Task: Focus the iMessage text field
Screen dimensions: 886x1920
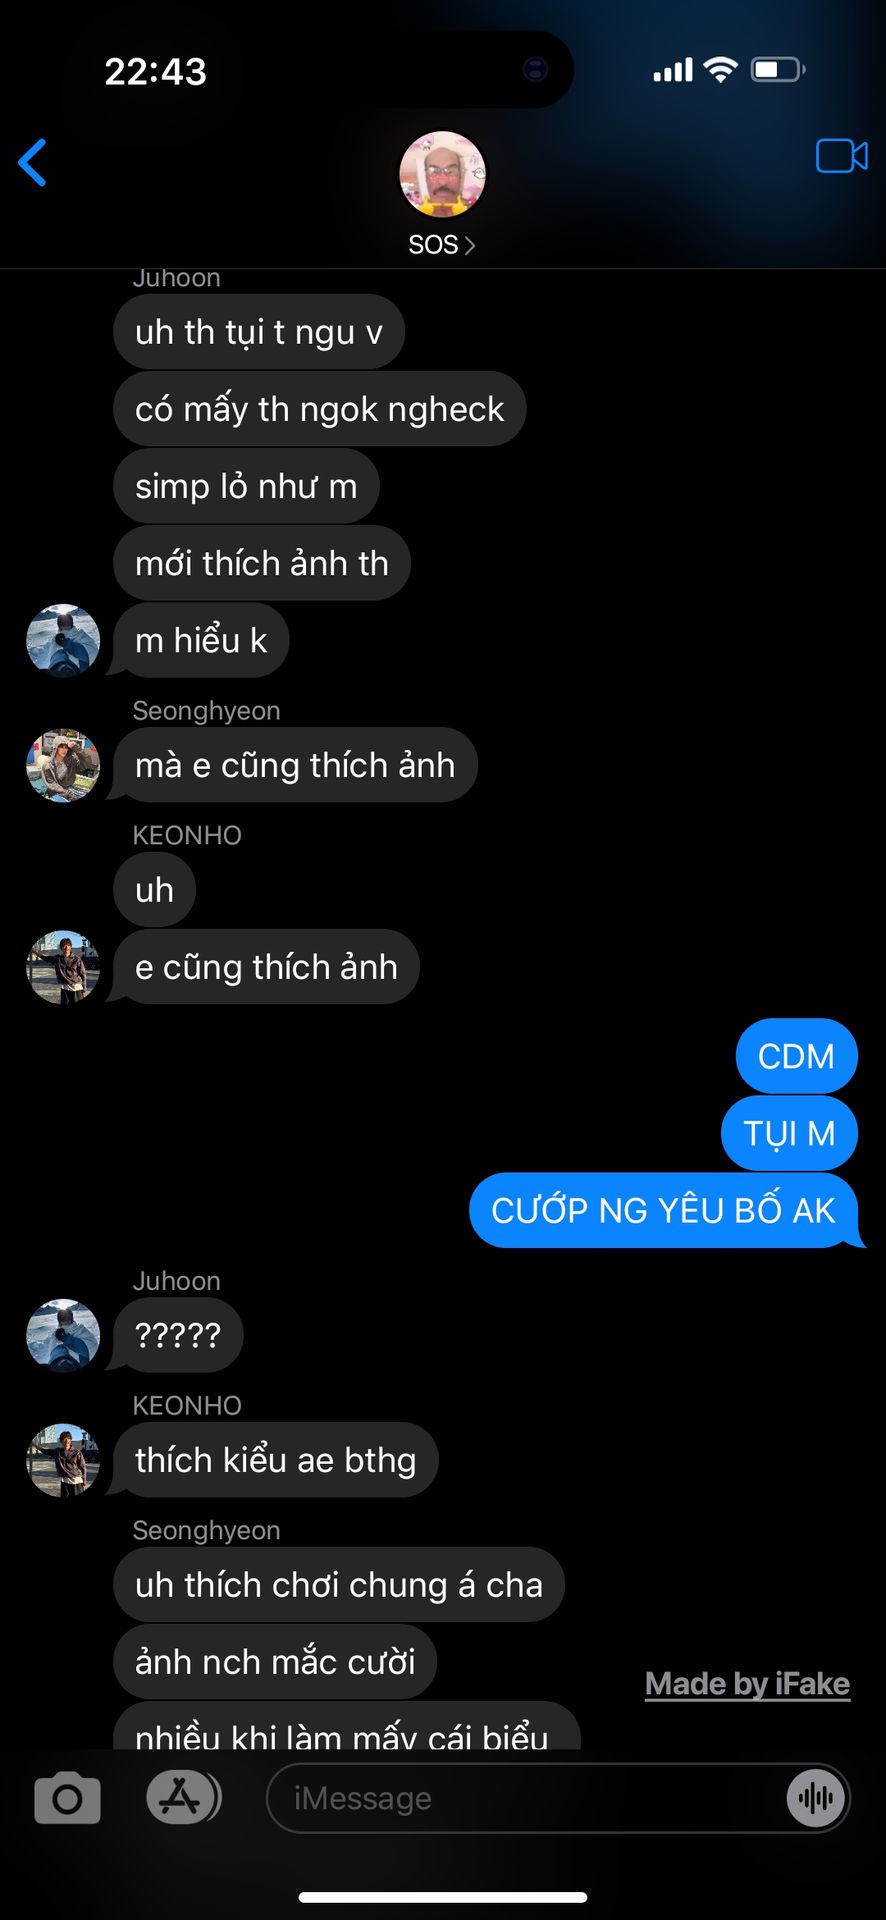Action: pyautogui.click(x=558, y=1798)
